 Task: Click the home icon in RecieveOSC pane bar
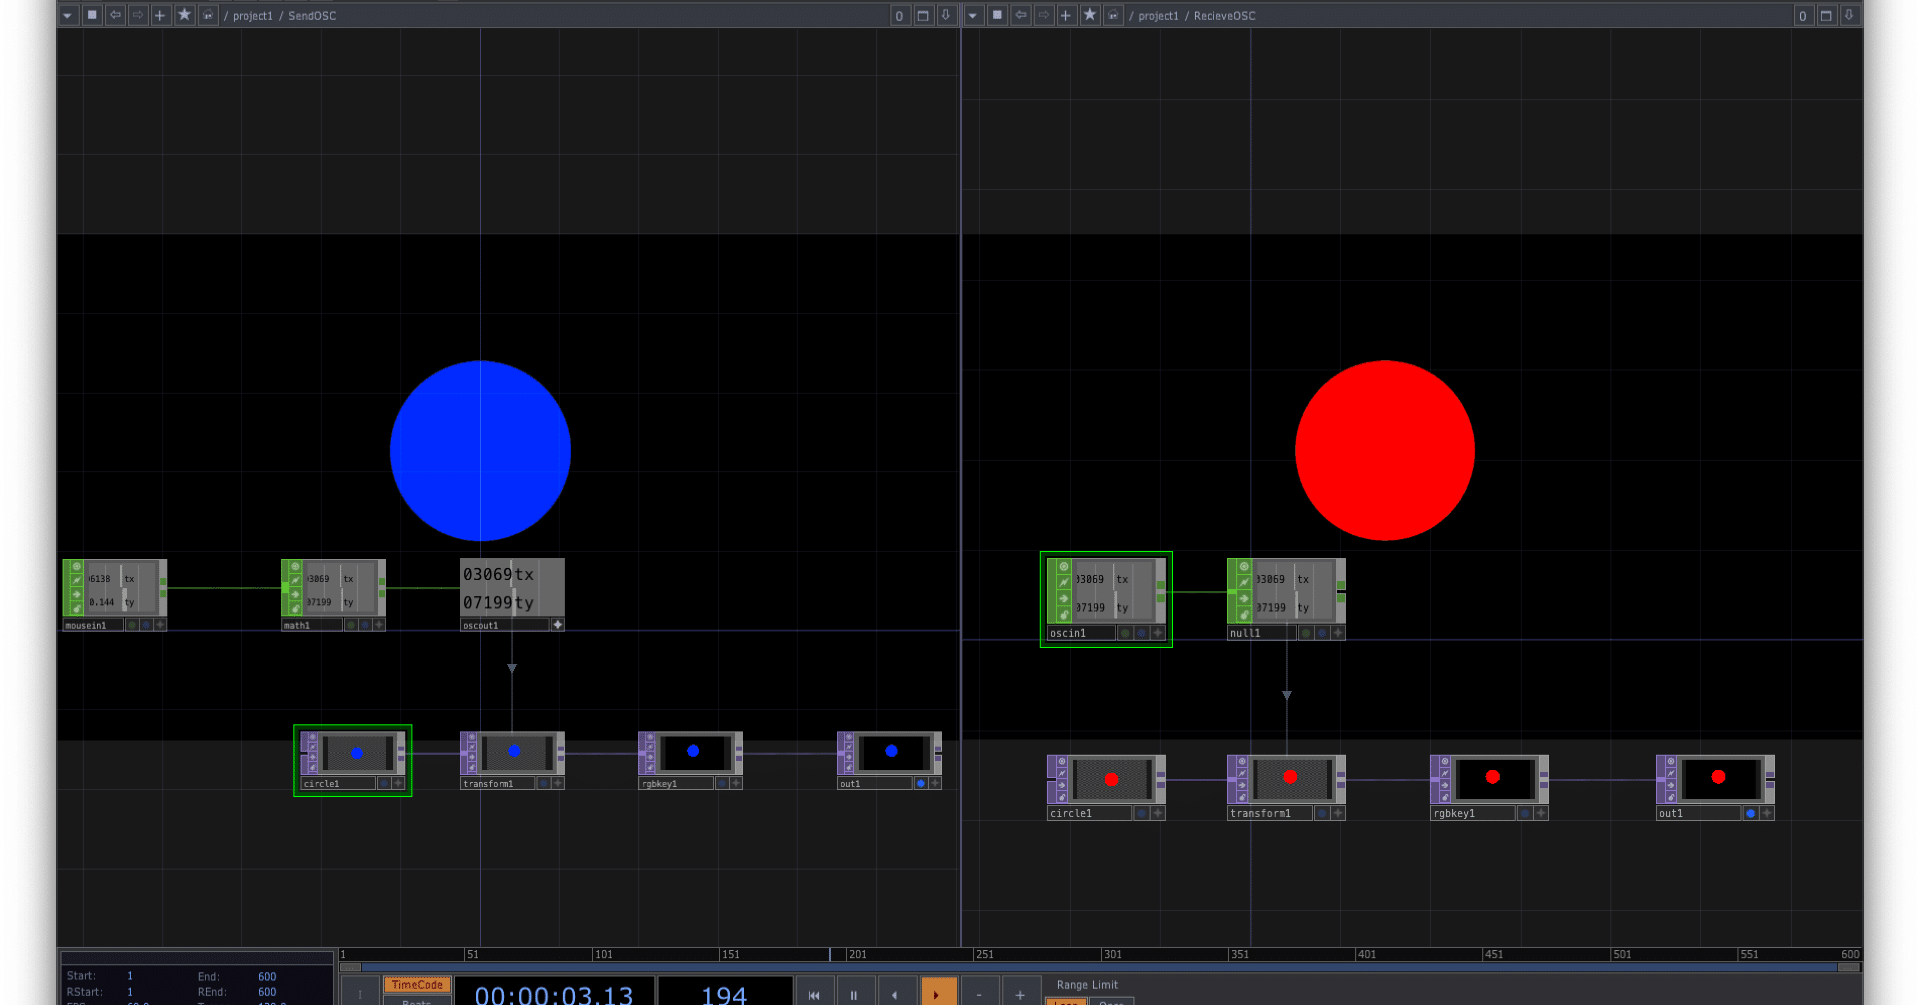point(1113,15)
